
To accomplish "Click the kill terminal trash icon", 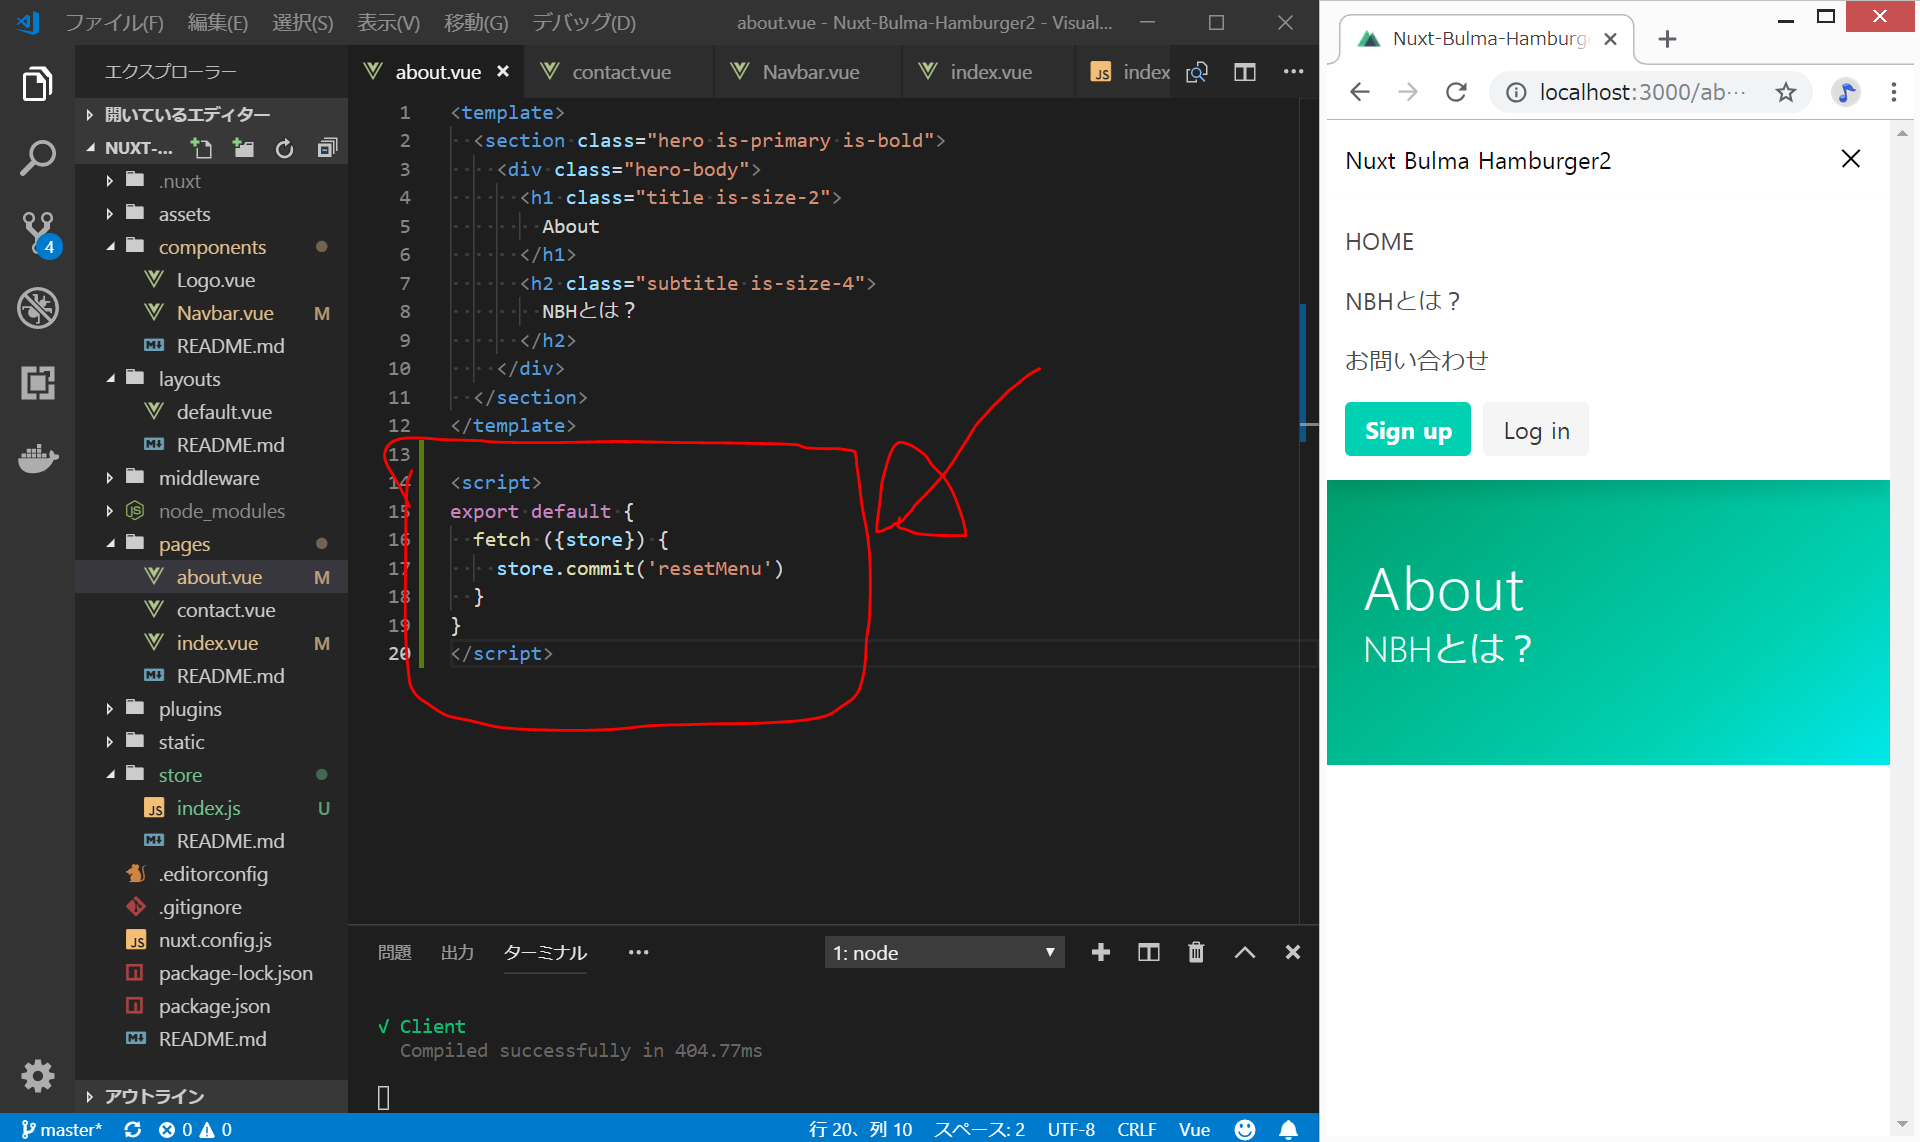I will (x=1196, y=952).
